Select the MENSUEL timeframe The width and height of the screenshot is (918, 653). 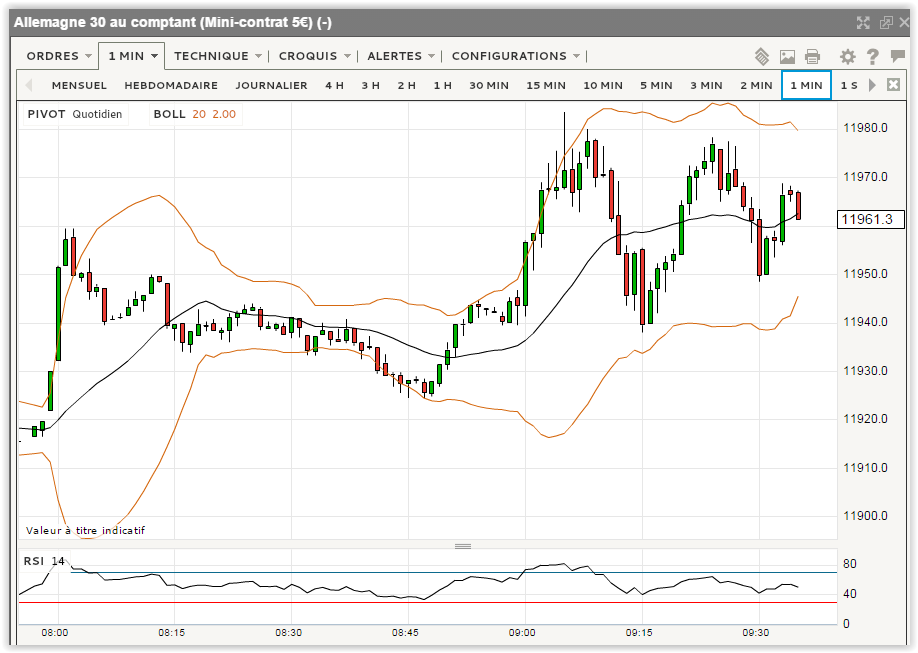[x=79, y=86]
